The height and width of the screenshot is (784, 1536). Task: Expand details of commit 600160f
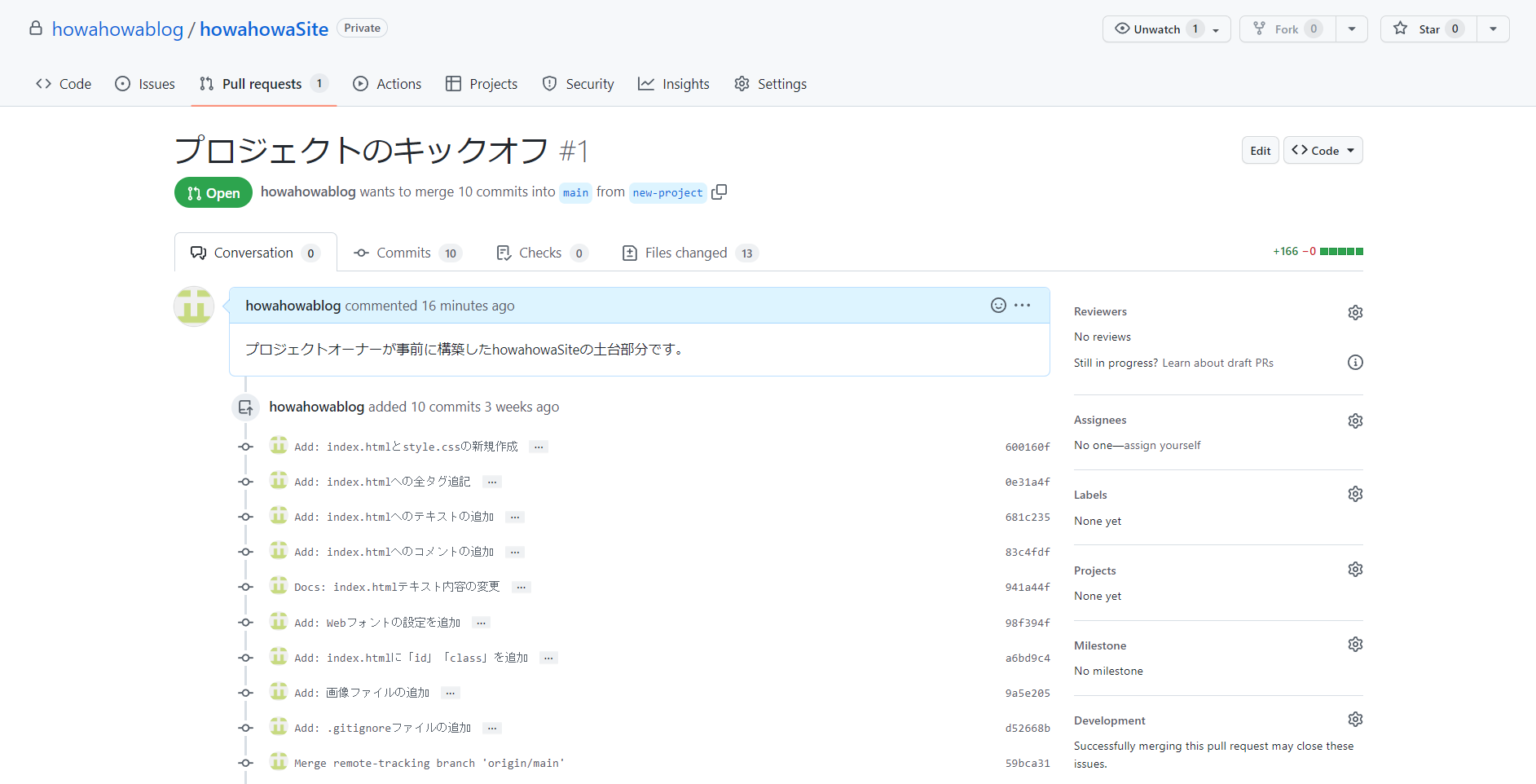point(539,447)
